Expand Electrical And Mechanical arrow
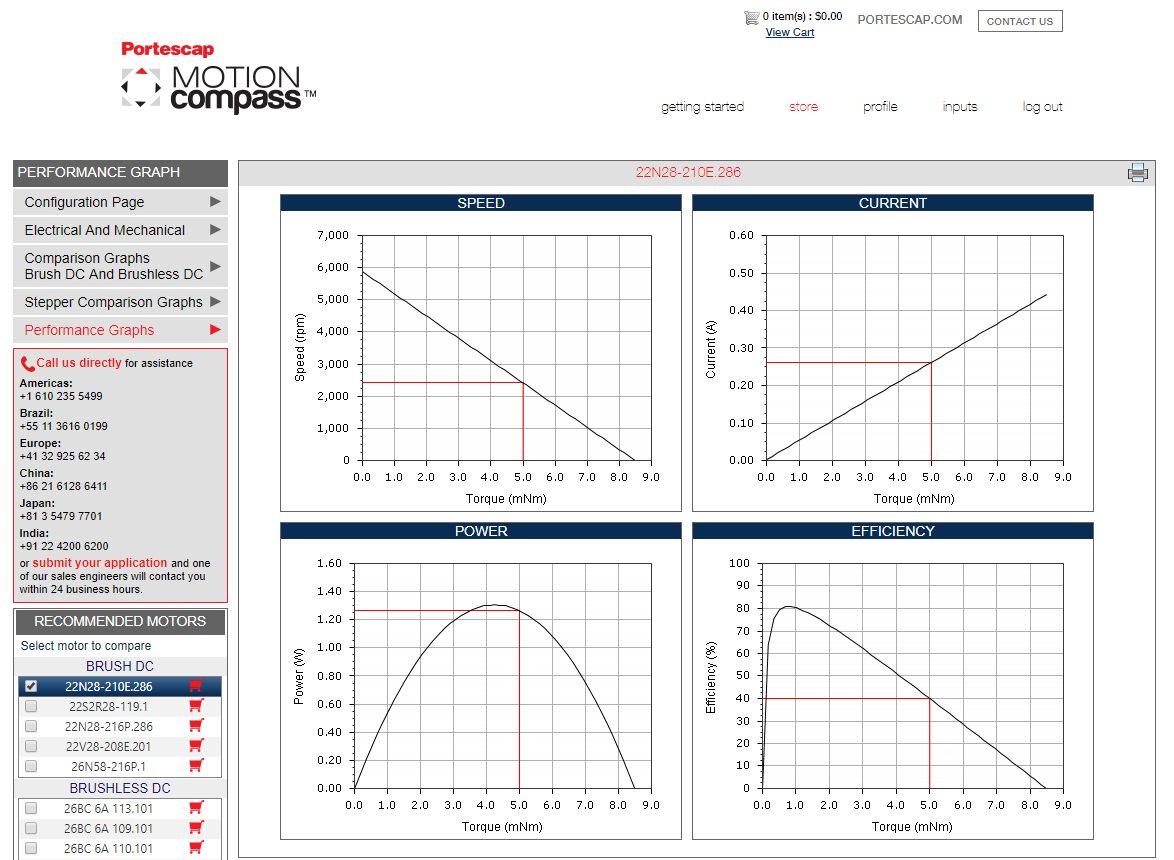 216,230
